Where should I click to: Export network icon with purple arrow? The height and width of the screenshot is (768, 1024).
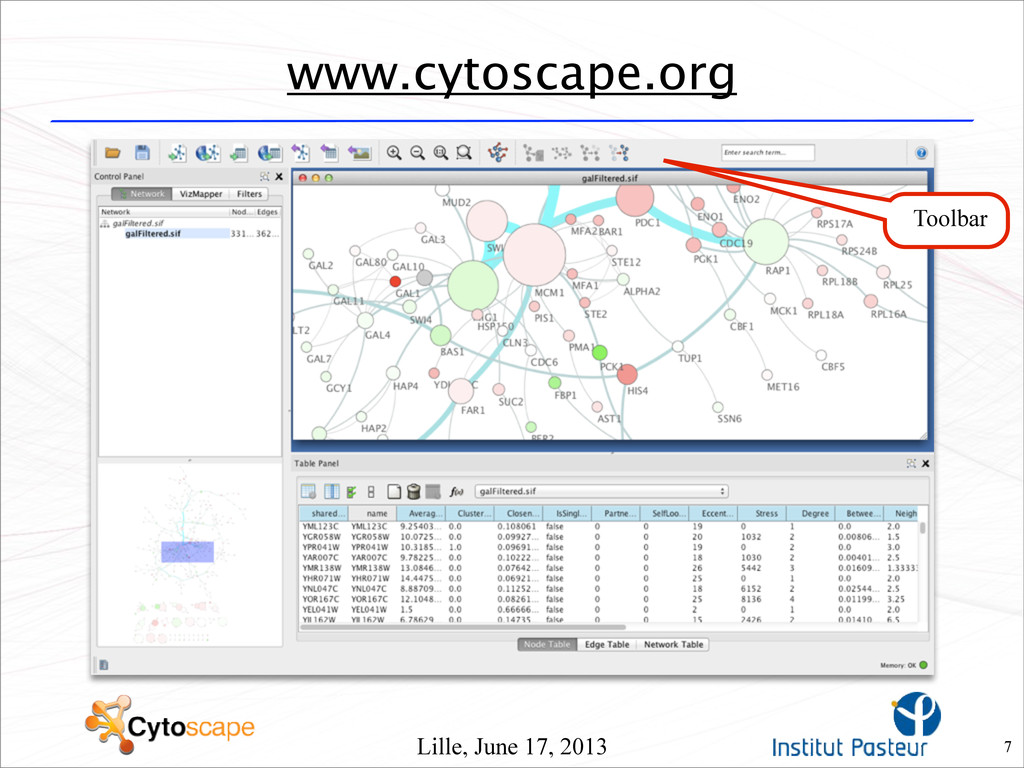coord(300,153)
